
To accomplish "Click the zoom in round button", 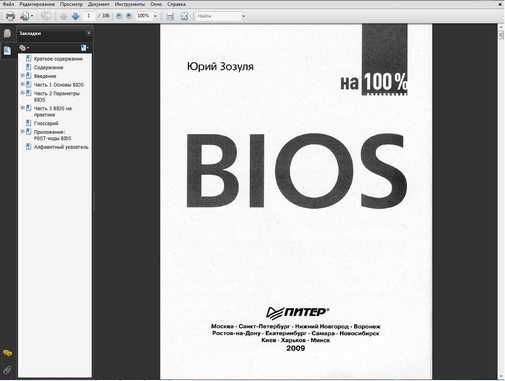I will tap(129, 16).
